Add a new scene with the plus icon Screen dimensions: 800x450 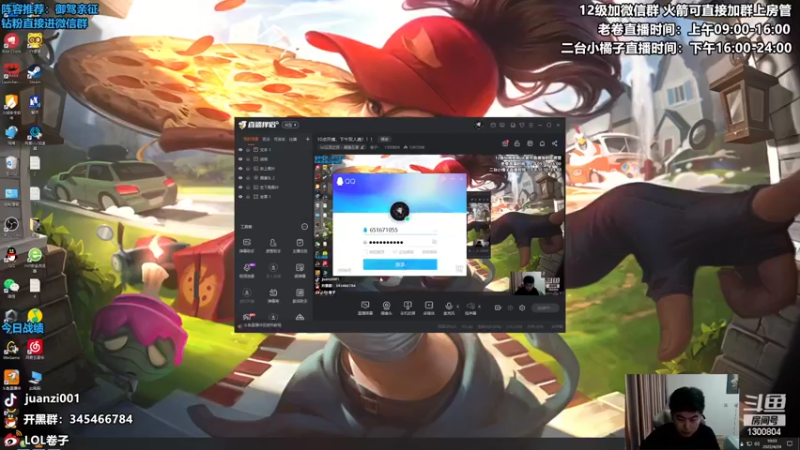pyautogui.click(x=308, y=139)
